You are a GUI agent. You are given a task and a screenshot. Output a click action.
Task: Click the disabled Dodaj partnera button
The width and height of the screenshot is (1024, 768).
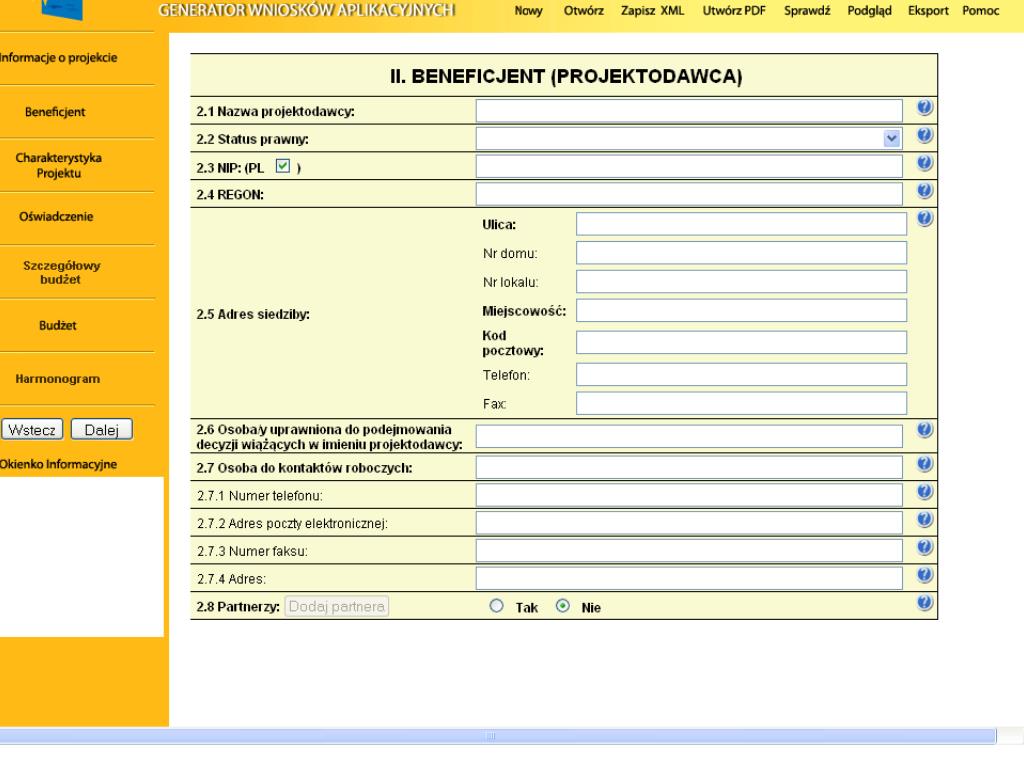point(336,607)
